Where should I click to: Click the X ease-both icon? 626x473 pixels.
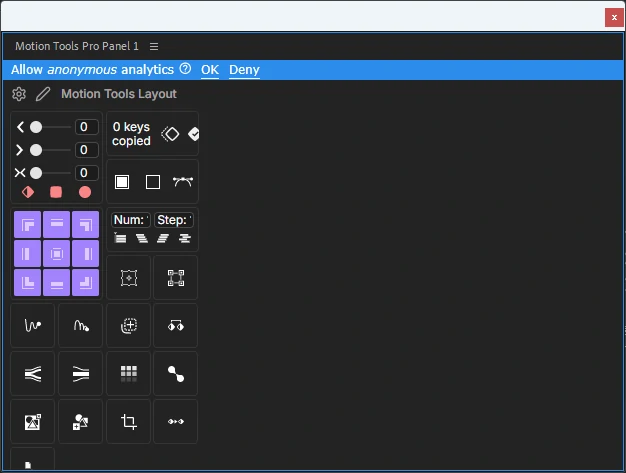tap(20, 173)
